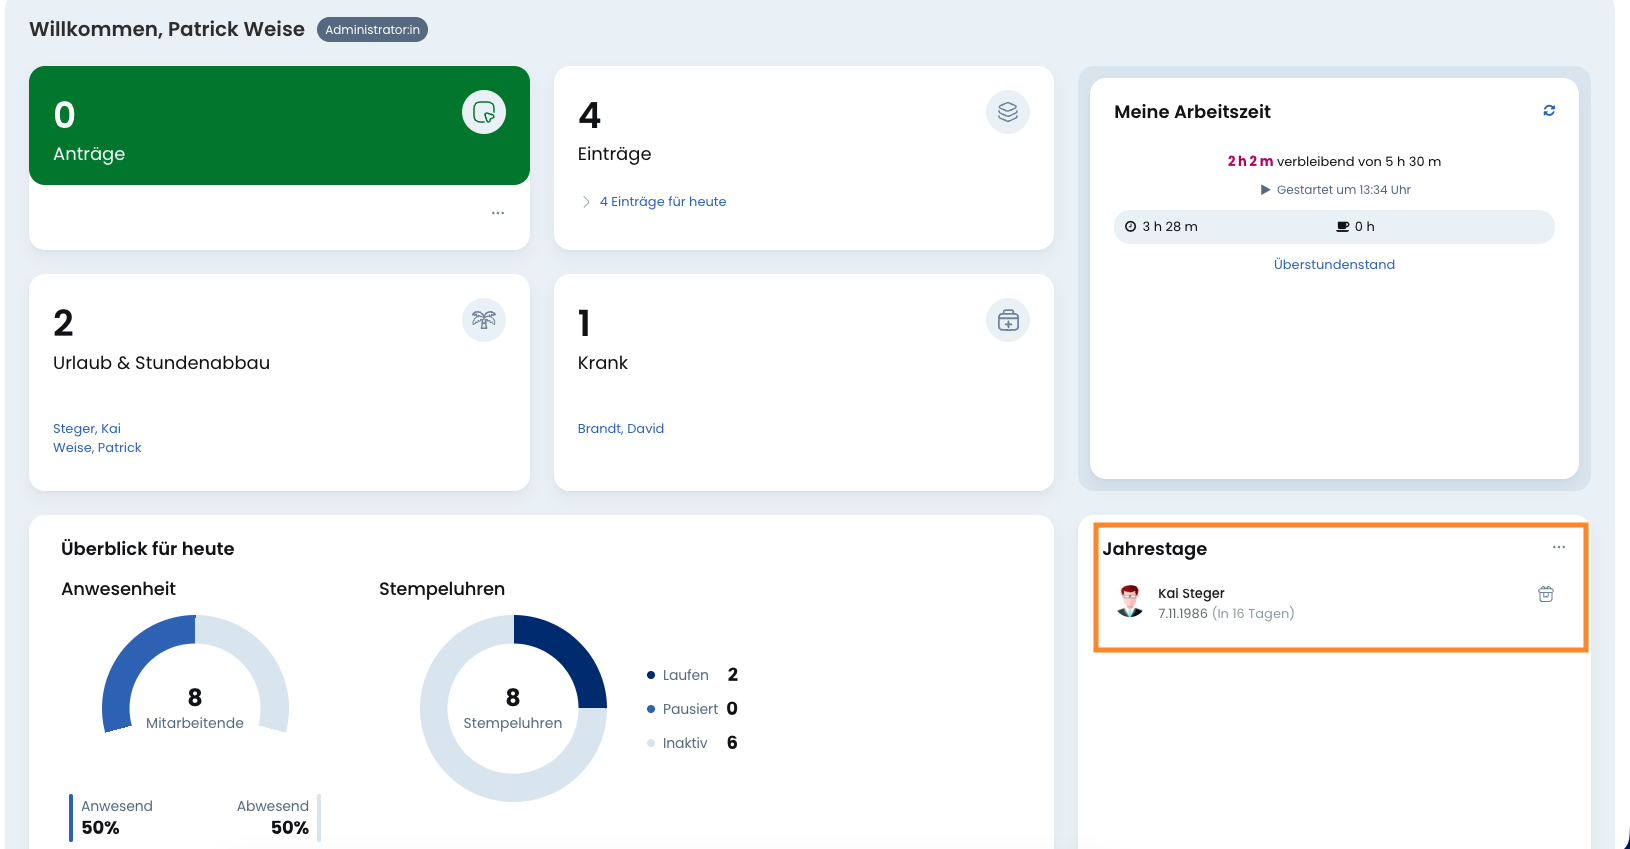This screenshot has height=849, width=1630.
Task: Click the coffee cup break time icon
Action: (1343, 227)
